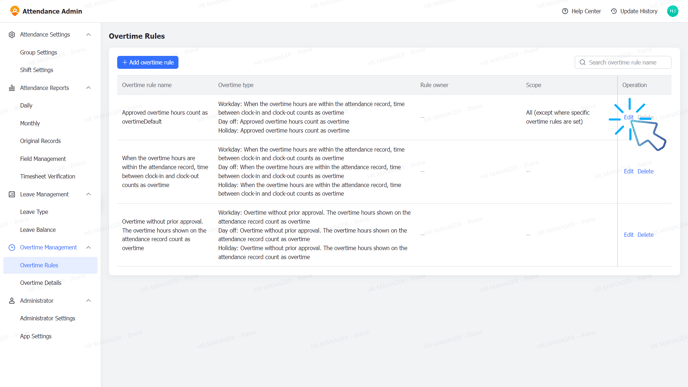Click the Overtime type column header

236,85
